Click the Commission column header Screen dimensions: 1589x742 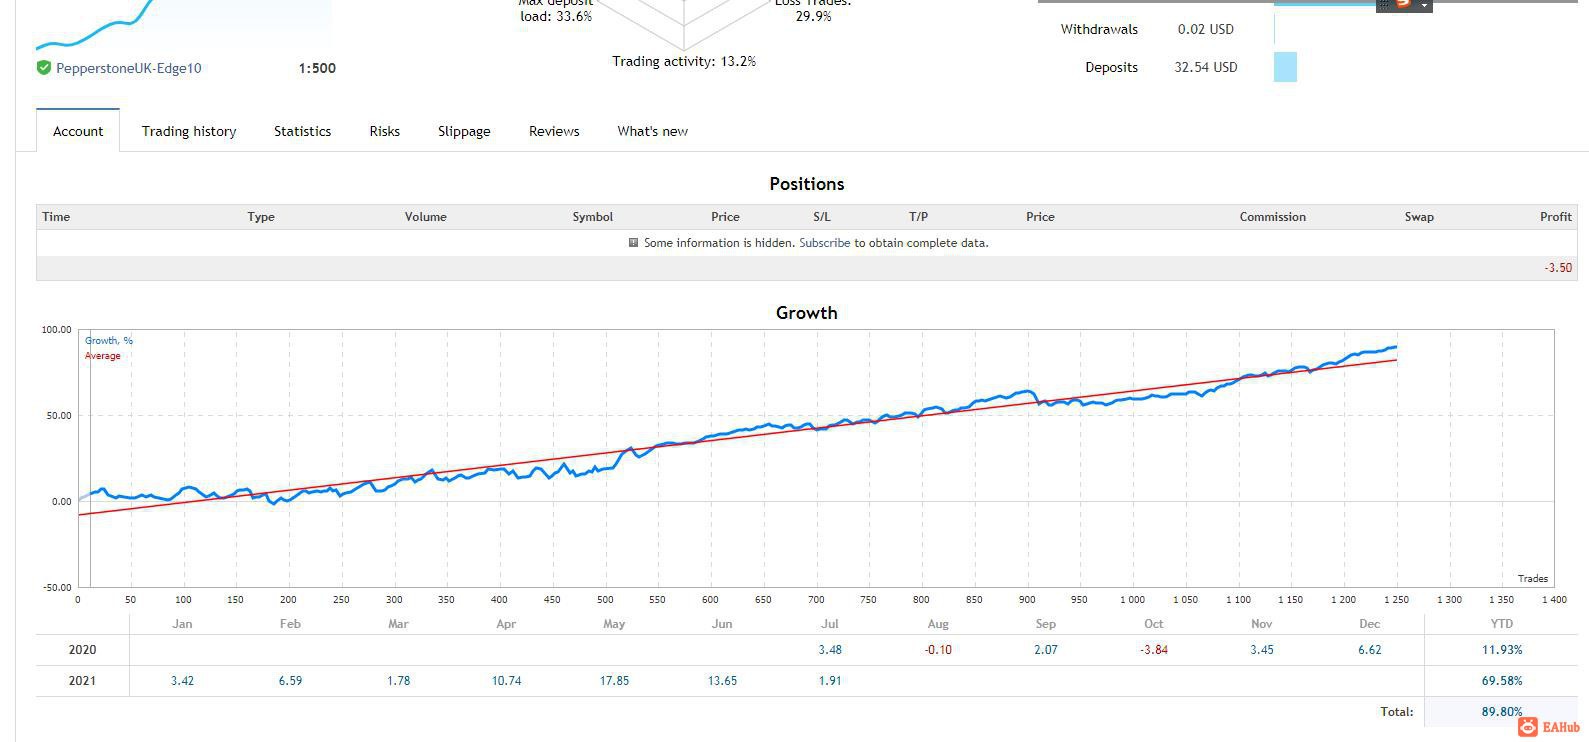click(1273, 217)
